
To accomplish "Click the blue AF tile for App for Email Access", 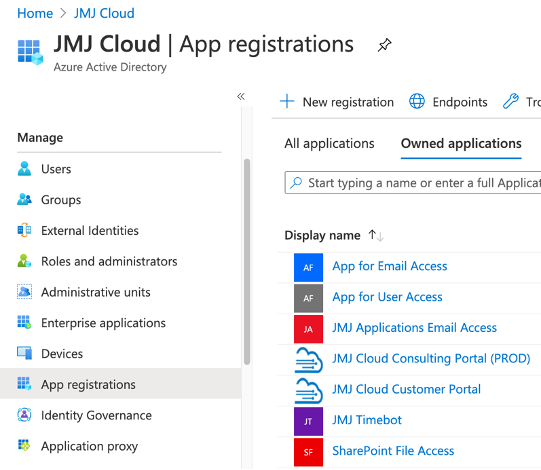I will 308,267.
